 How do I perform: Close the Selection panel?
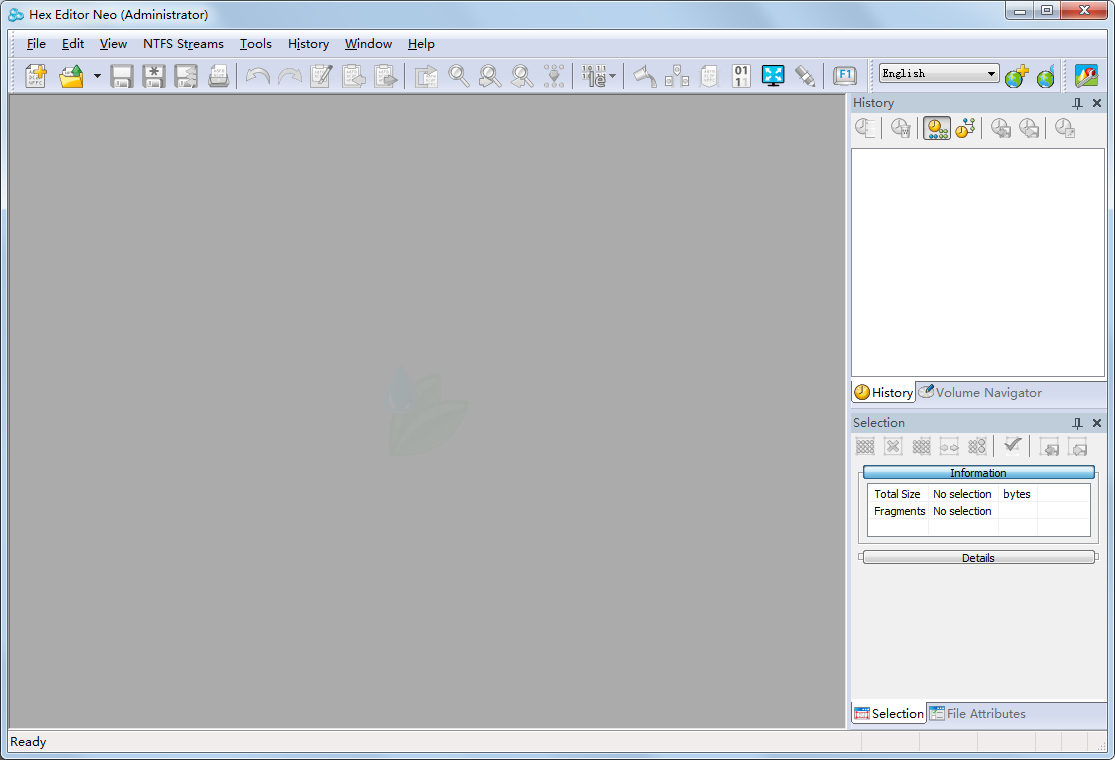coord(1097,423)
